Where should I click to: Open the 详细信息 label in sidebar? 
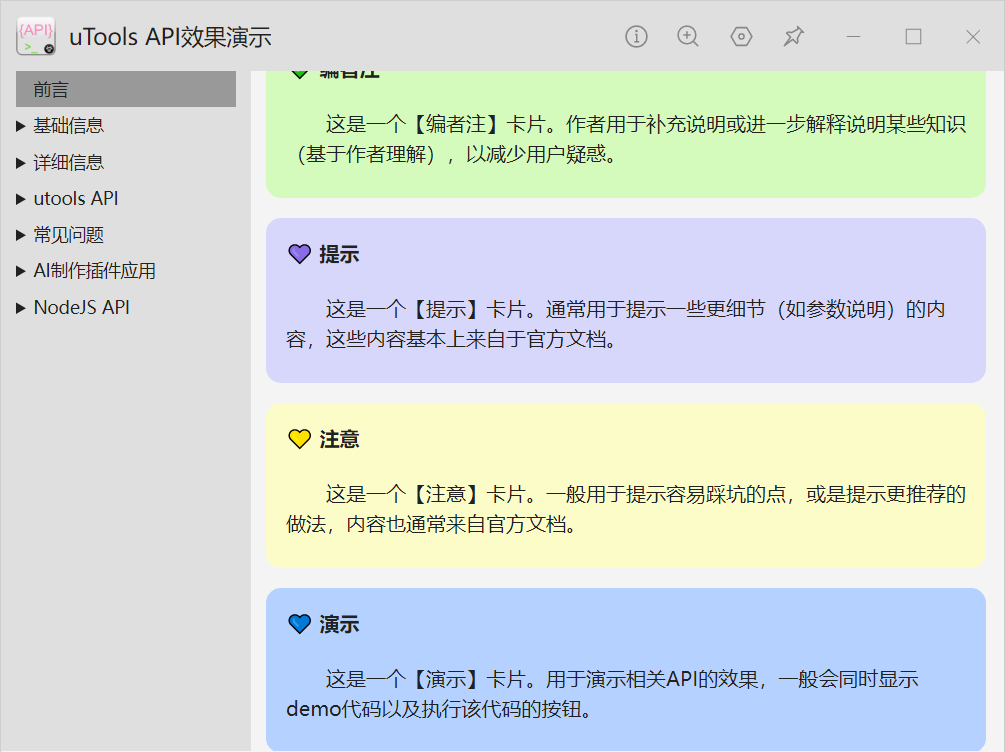click(69, 162)
